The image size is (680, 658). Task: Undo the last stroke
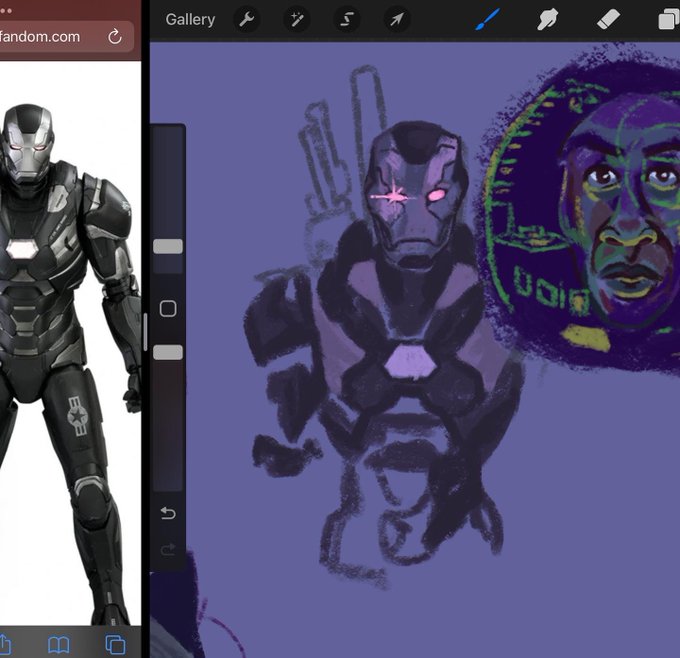(168, 513)
